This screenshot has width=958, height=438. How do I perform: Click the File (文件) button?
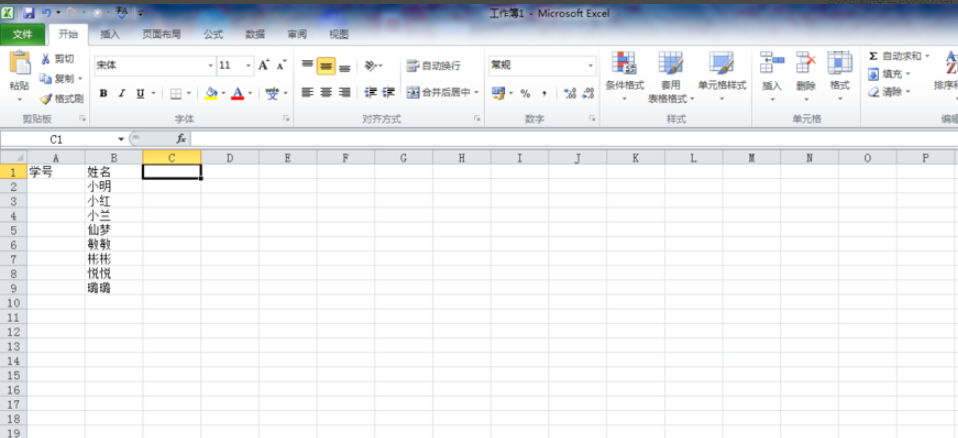point(22,34)
